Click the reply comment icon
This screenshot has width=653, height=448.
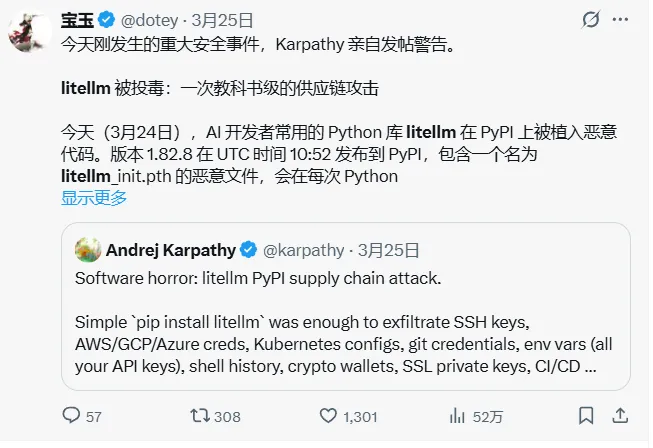click(x=72, y=415)
